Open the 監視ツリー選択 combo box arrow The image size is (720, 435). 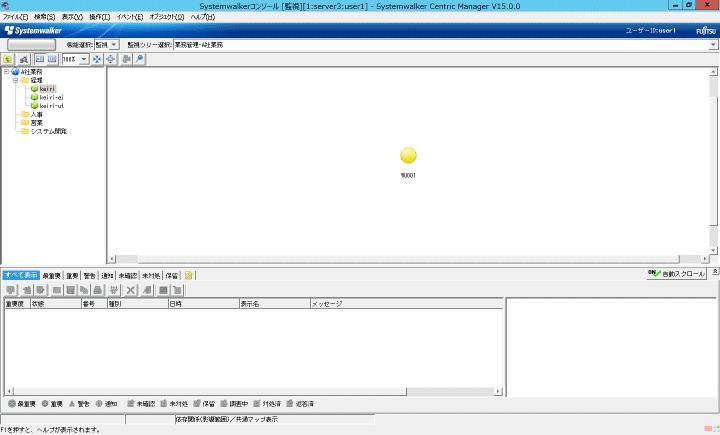tap(713, 45)
